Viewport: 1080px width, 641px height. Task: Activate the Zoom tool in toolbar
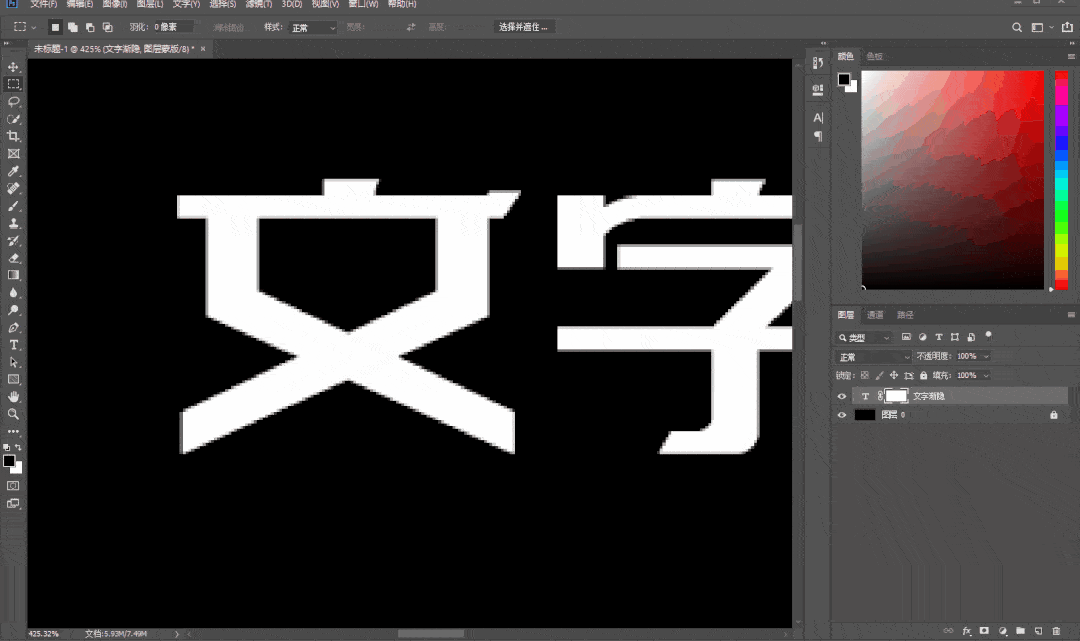pos(13,414)
